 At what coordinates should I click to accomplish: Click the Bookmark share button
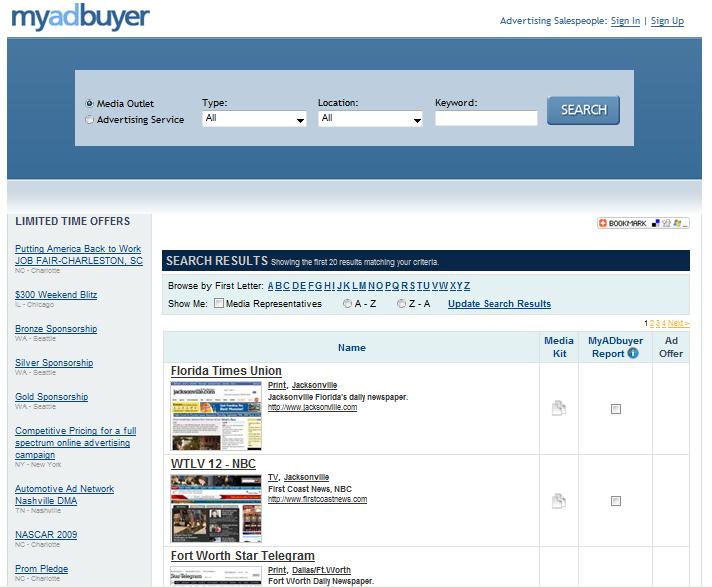(643, 223)
